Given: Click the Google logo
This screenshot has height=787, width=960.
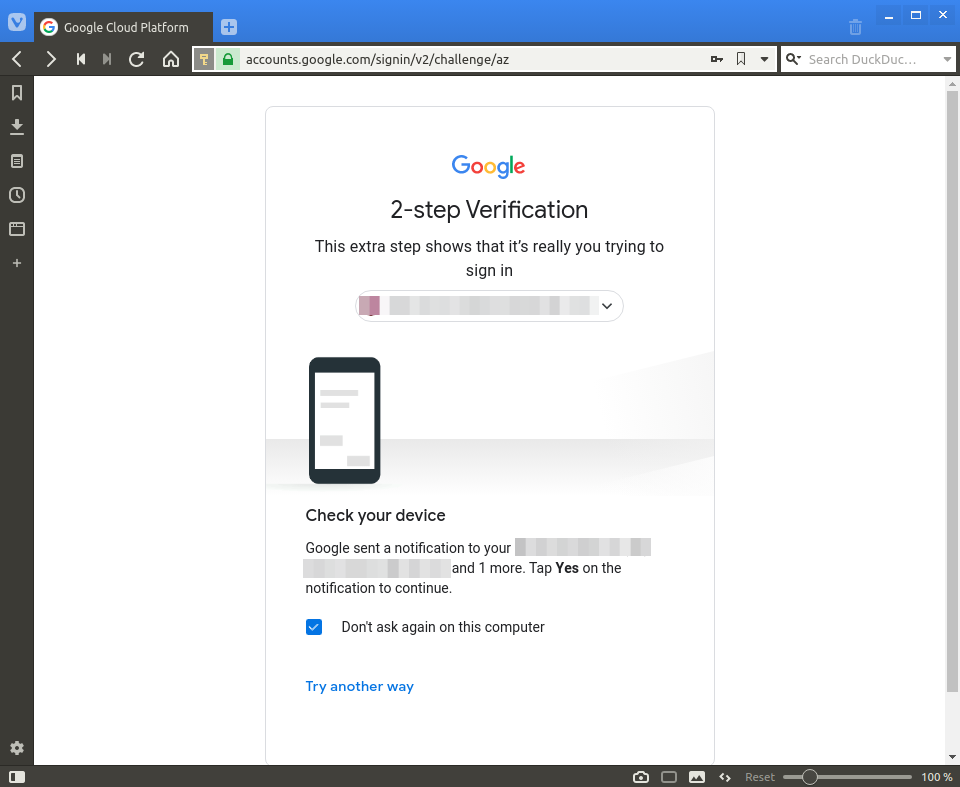Looking at the screenshot, I should coord(489,165).
